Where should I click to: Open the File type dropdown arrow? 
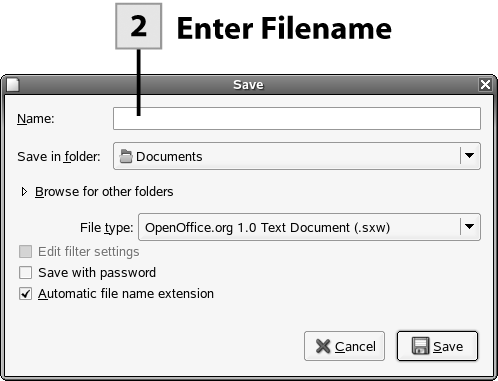469,227
